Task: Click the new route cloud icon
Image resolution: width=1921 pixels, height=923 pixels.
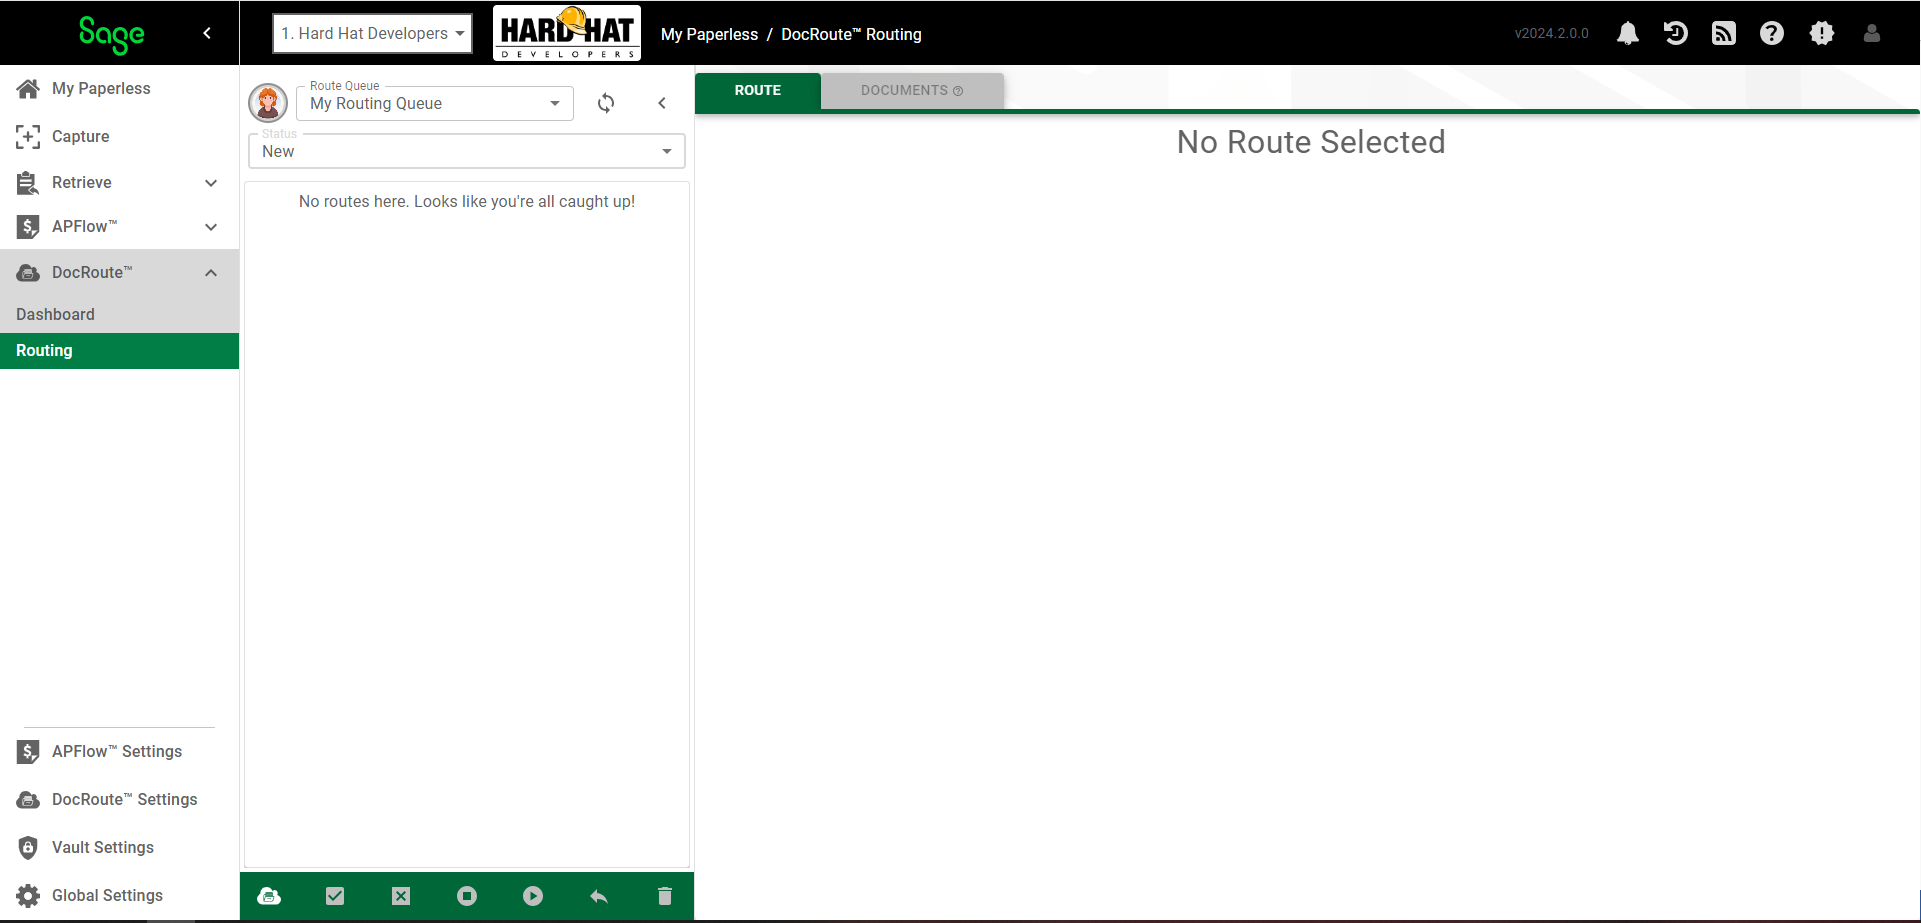Action: pos(269,896)
